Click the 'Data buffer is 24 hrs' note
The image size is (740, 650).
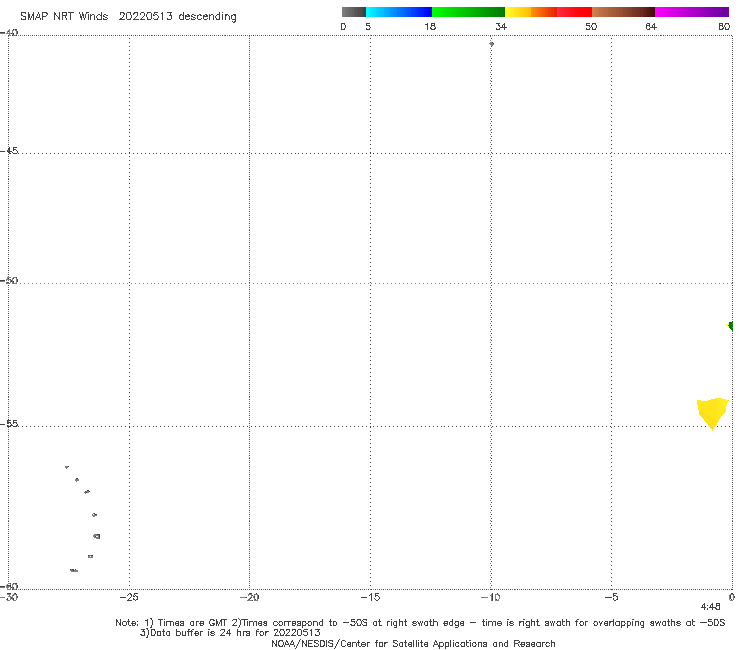tap(230, 633)
